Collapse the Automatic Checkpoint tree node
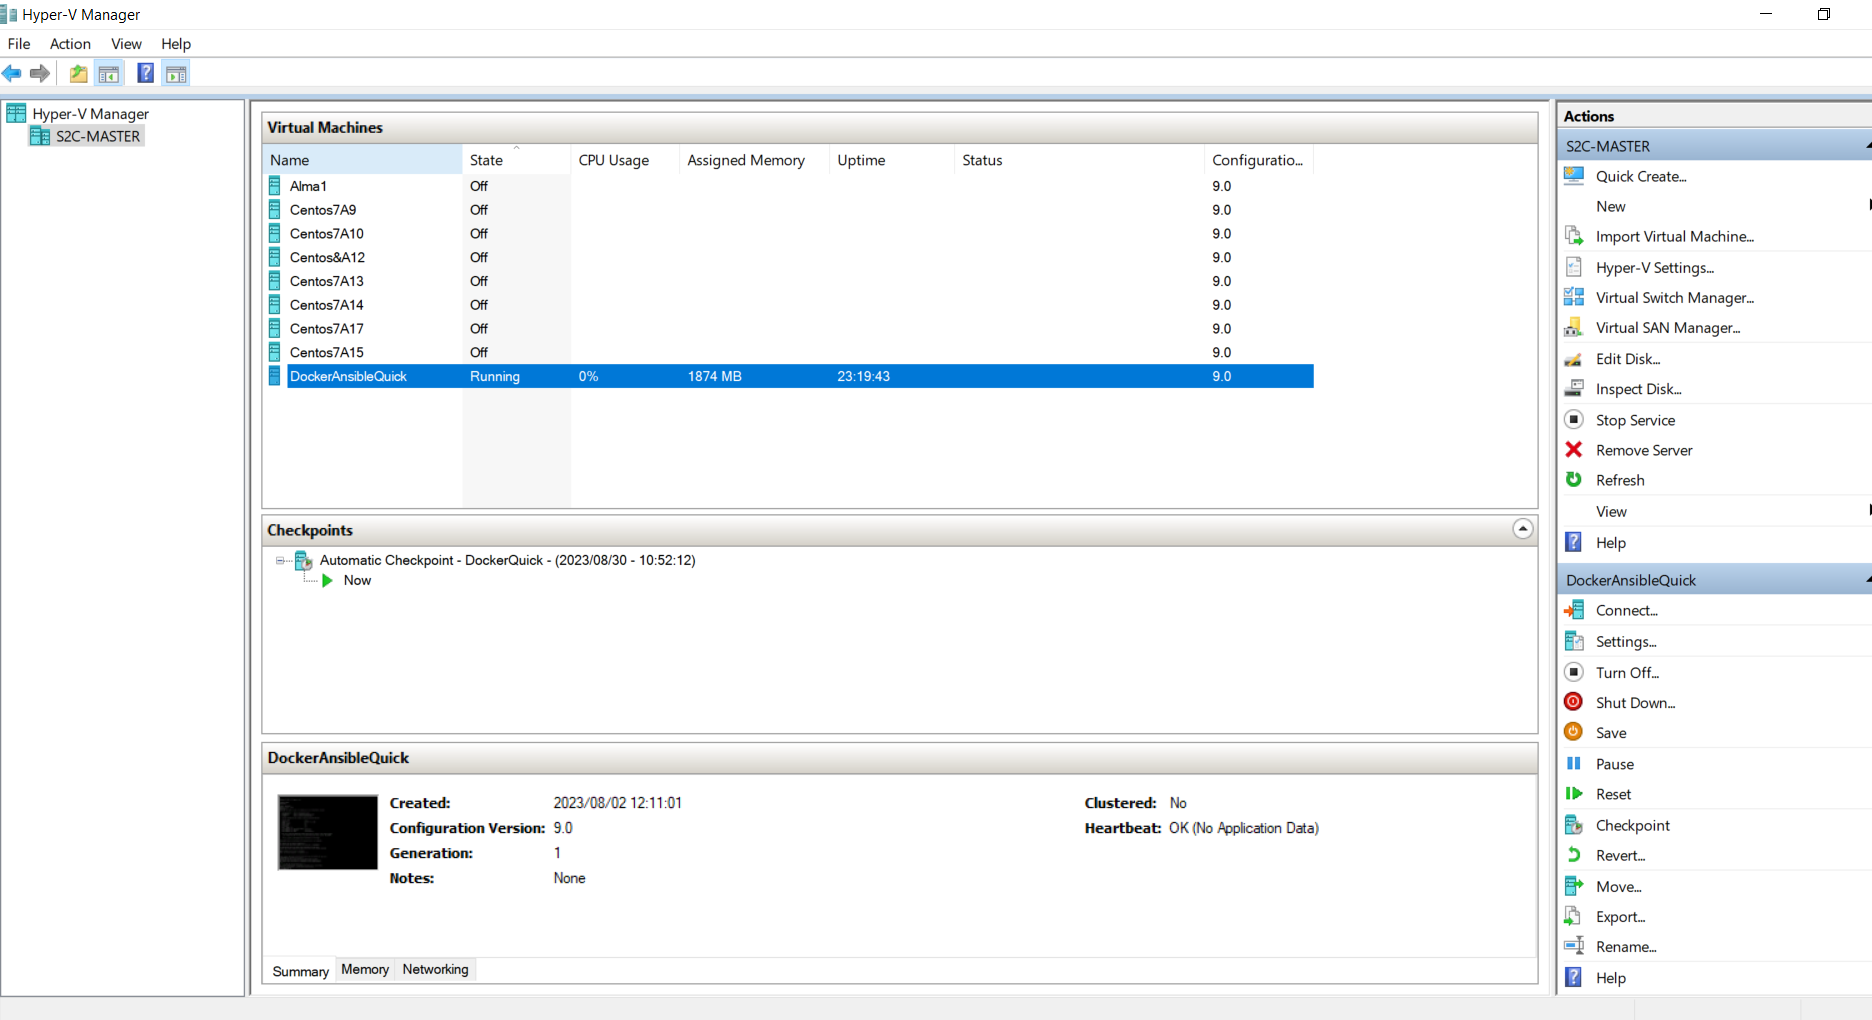Image resolution: width=1872 pixels, height=1020 pixels. pyautogui.click(x=280, y=561)
